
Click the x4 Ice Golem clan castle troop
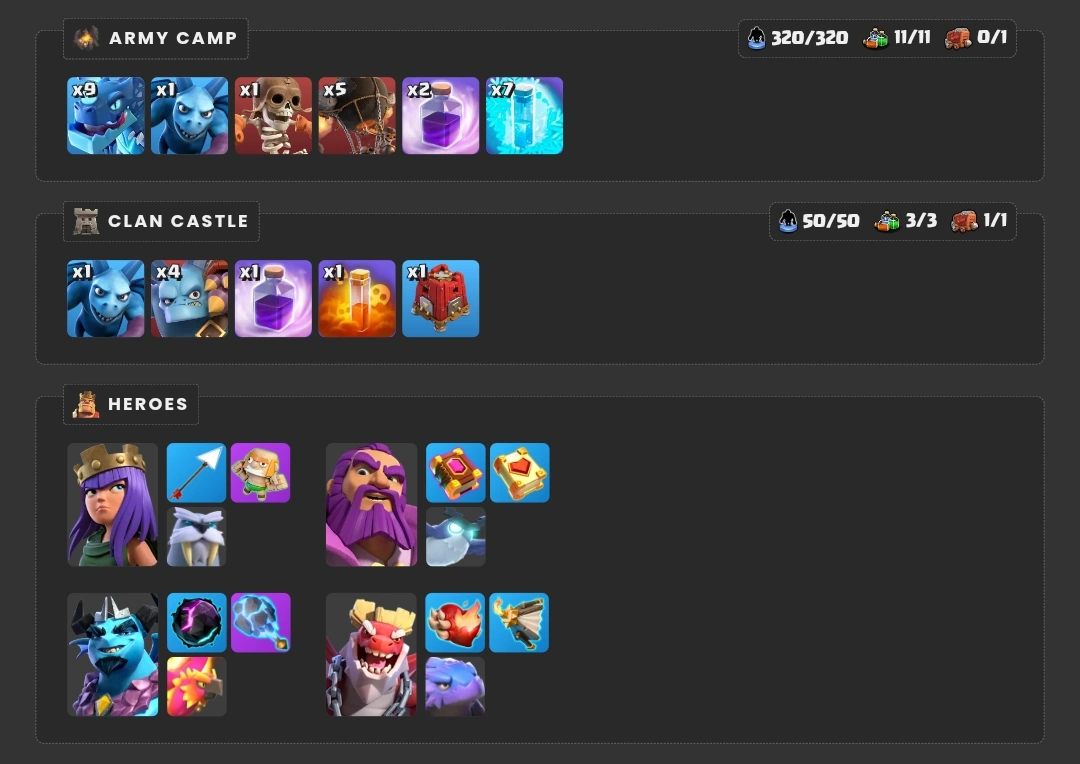[x=189, y=298]
